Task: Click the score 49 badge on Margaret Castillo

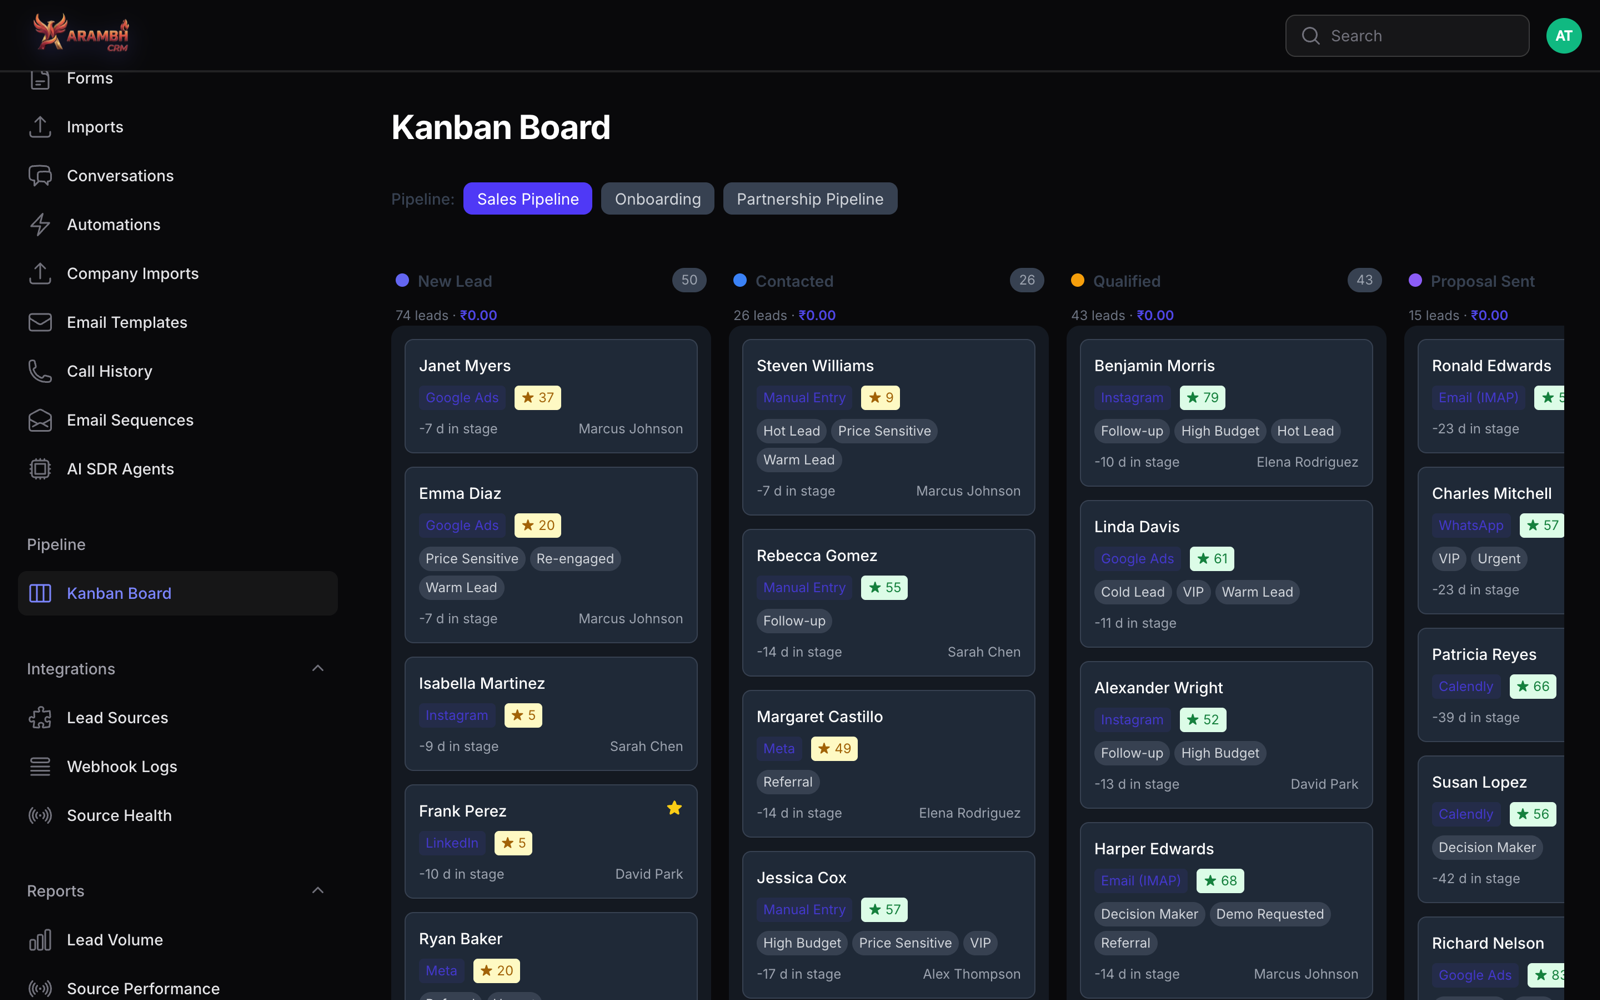Action: [x=834, y=749]
